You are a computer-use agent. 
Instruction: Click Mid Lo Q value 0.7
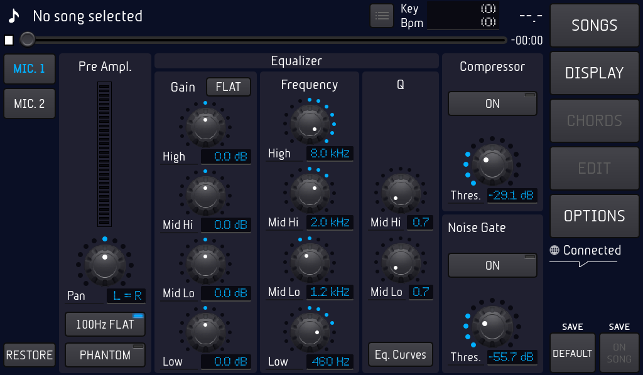click(x=420, y=292)
